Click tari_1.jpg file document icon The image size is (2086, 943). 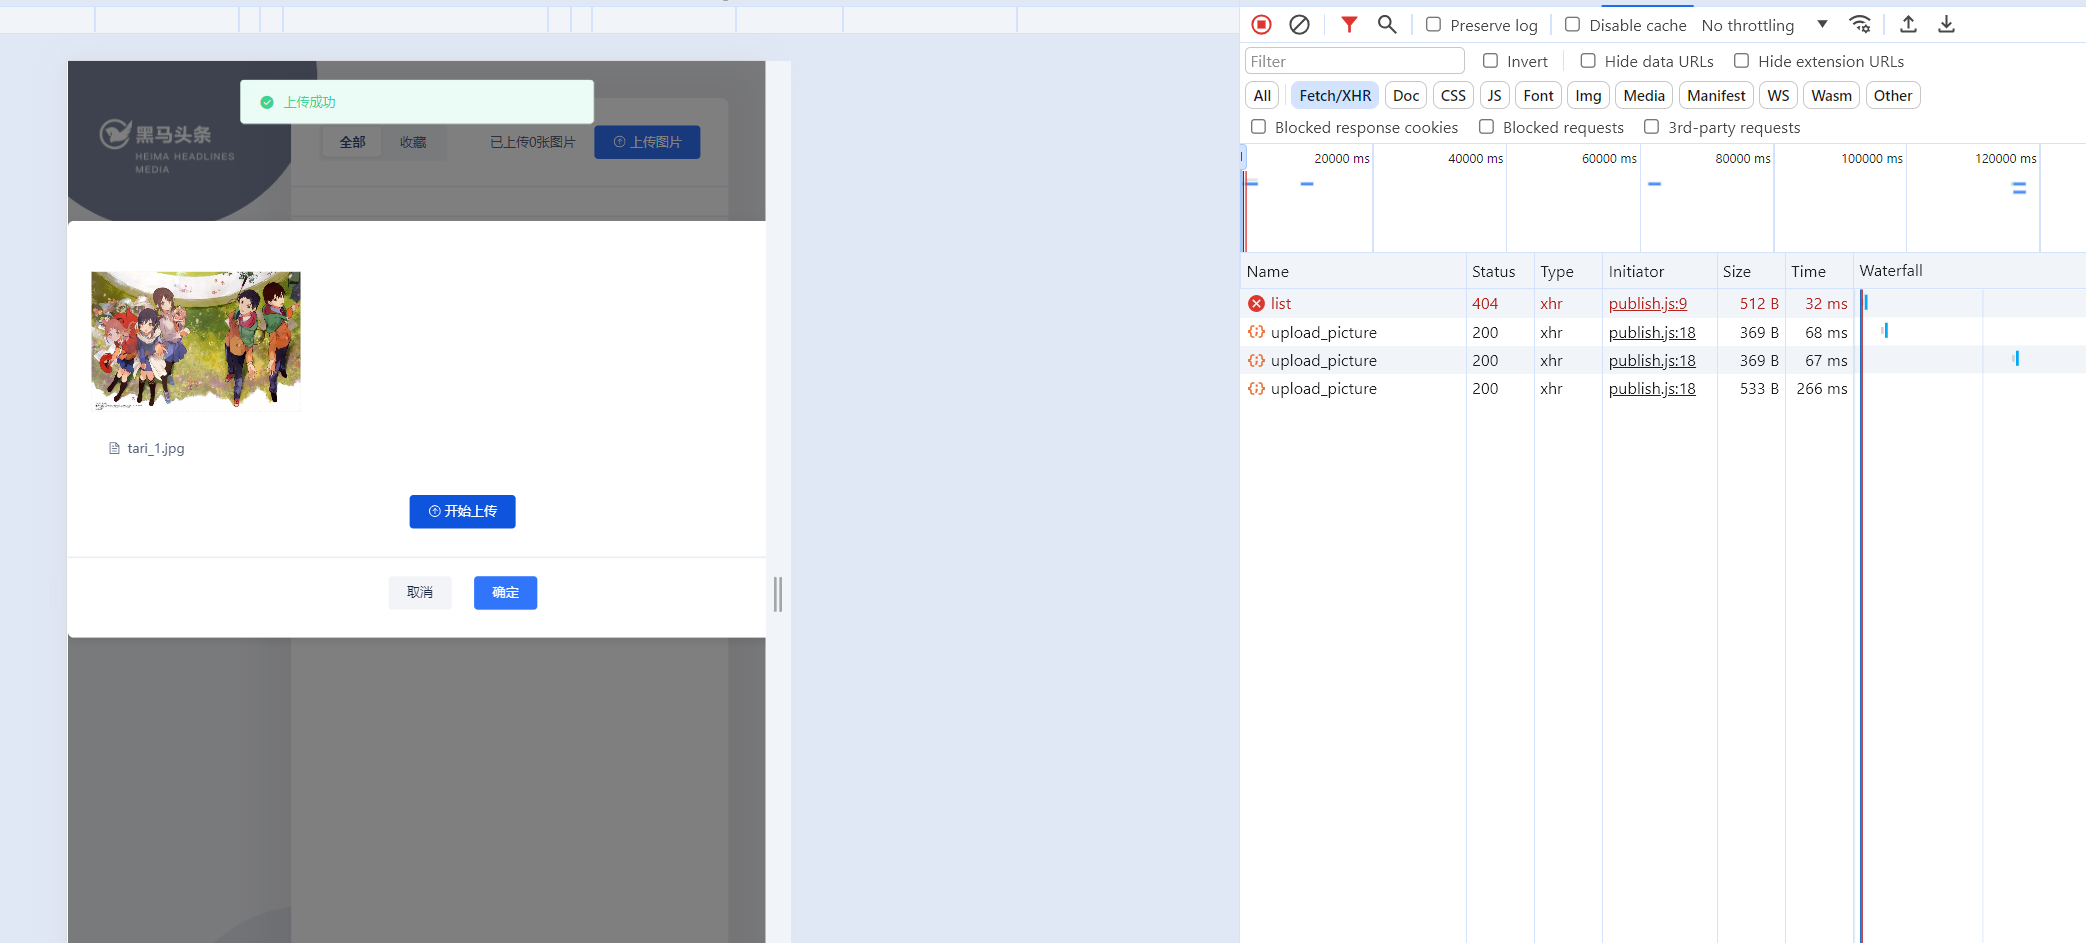pos(114,449)
